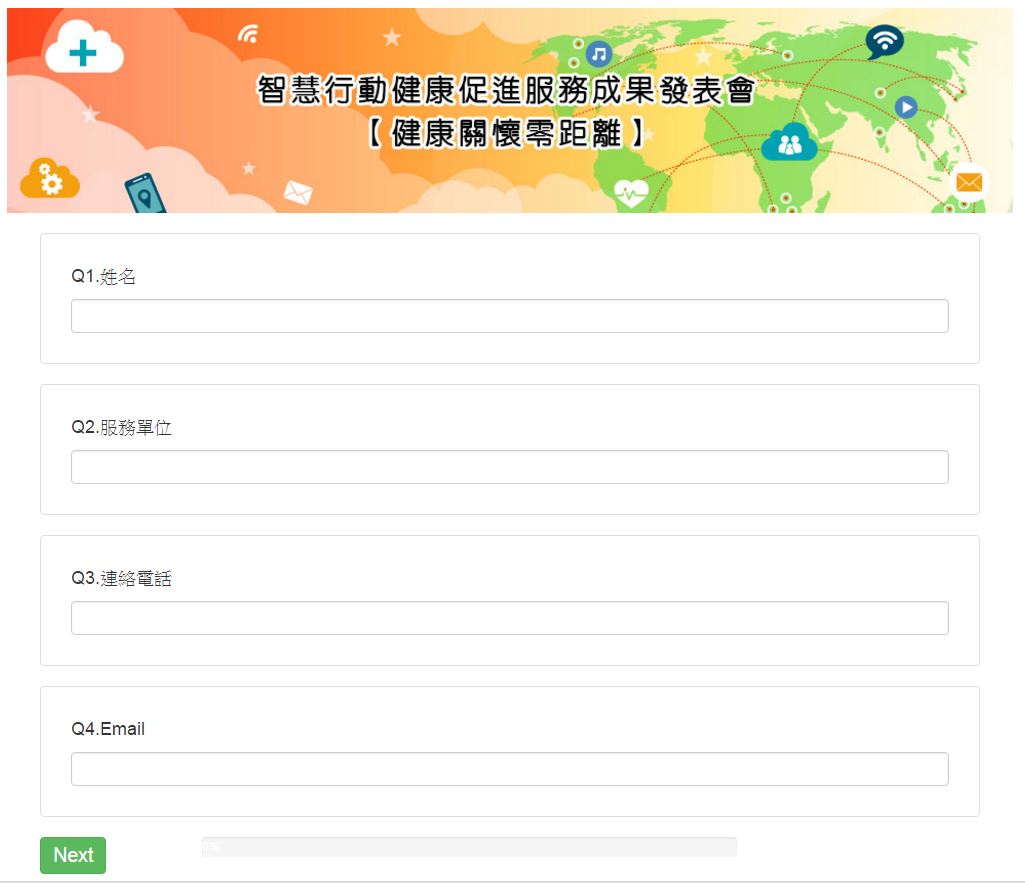Click the banner title 智慧行動健康促進服務成果發表會
1025x883 pixels.
click(x=505, y=90)
